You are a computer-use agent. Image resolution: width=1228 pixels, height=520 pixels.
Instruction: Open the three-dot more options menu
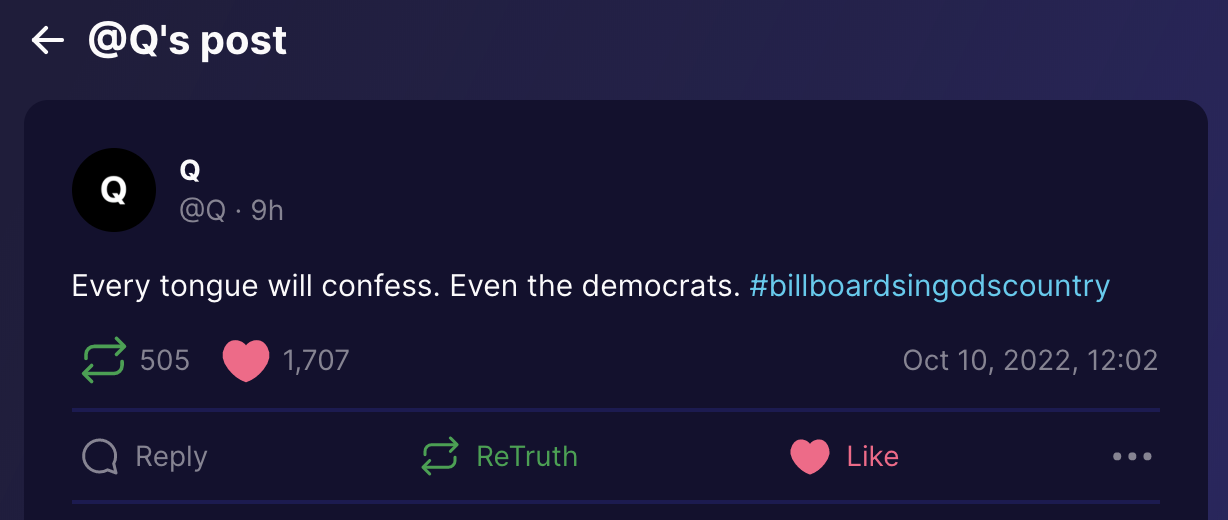pyautogui.click(x=1132, y=457)
